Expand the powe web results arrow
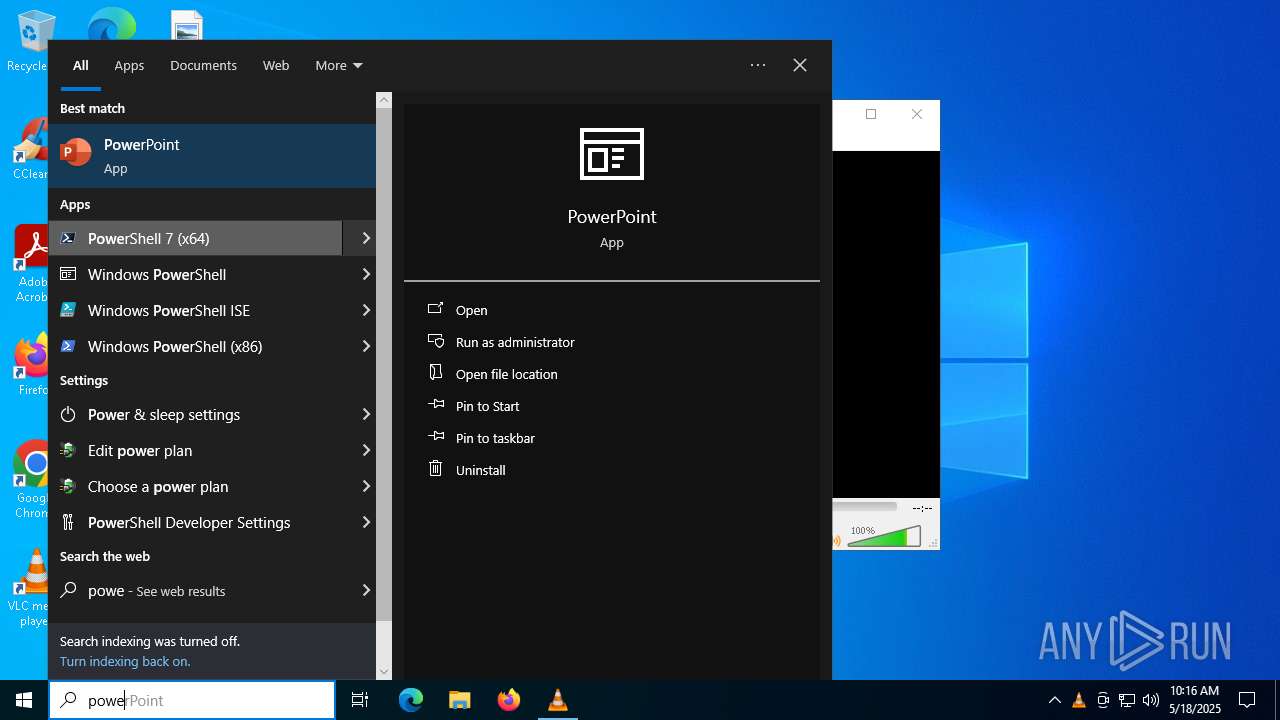This screenshot has width=1280, height=720. [x=366, y=590]
